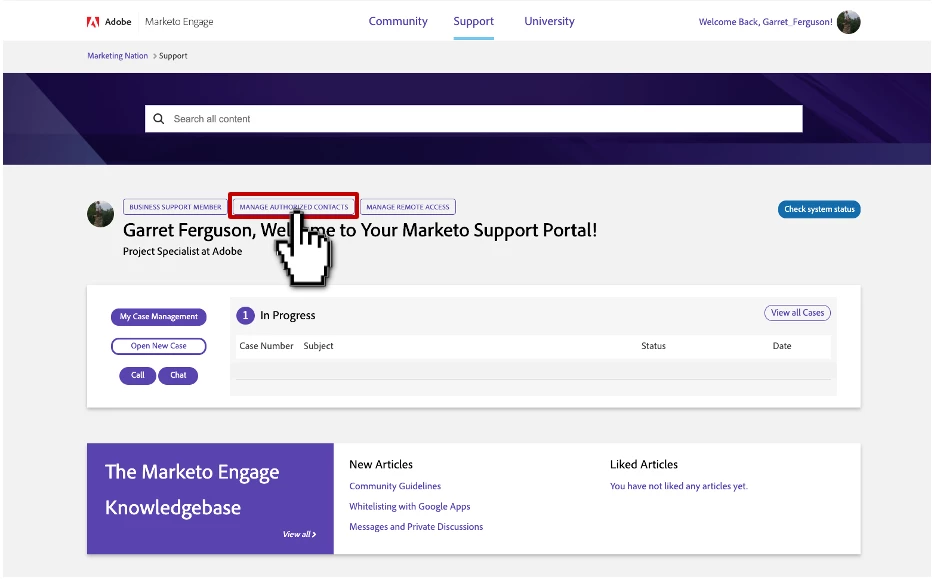Click the Adobe logo icon
This screenshot has width=932, height=579.
click(x=93, y=22)
